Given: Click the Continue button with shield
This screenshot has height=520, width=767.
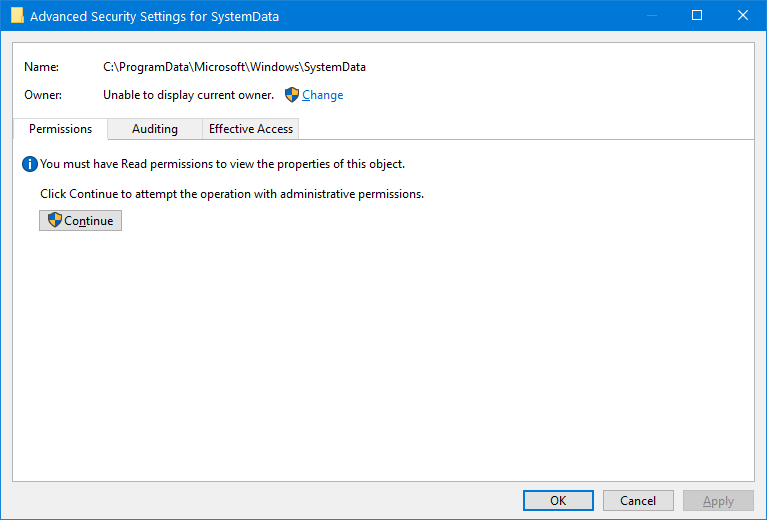Looking at the screenshot, I should click(80, 221).
